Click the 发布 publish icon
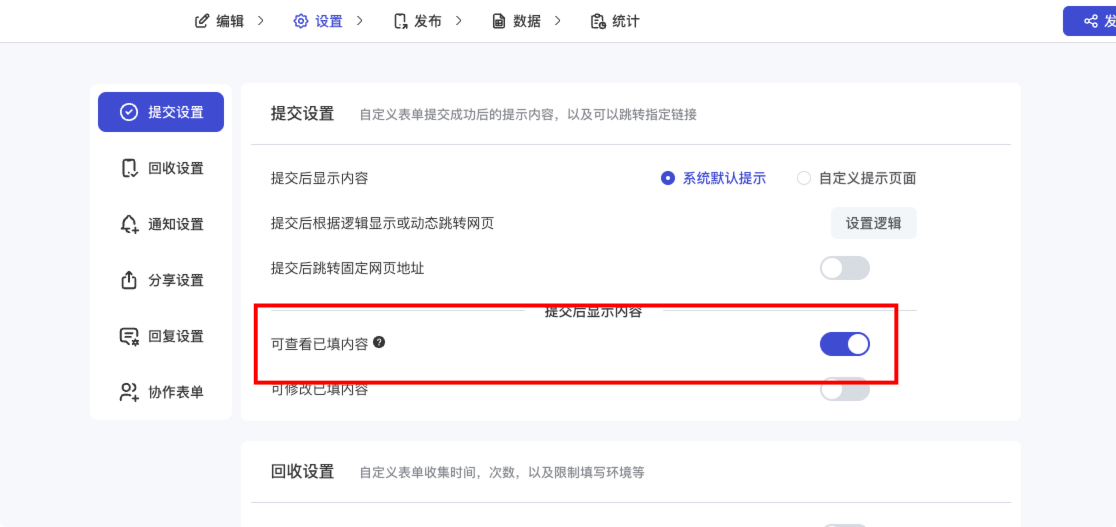1116x527 pixels. point(401,21)
